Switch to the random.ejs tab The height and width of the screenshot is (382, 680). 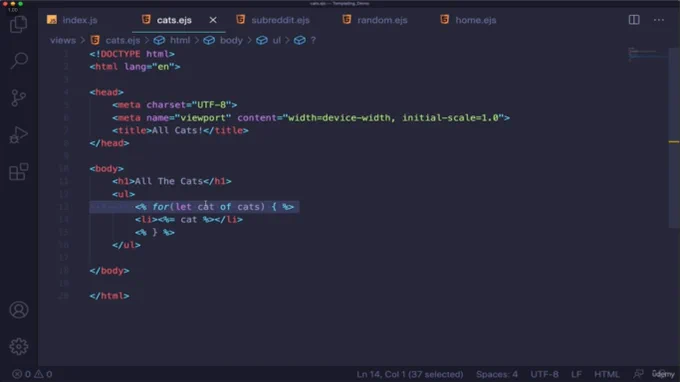click(382, 20)
